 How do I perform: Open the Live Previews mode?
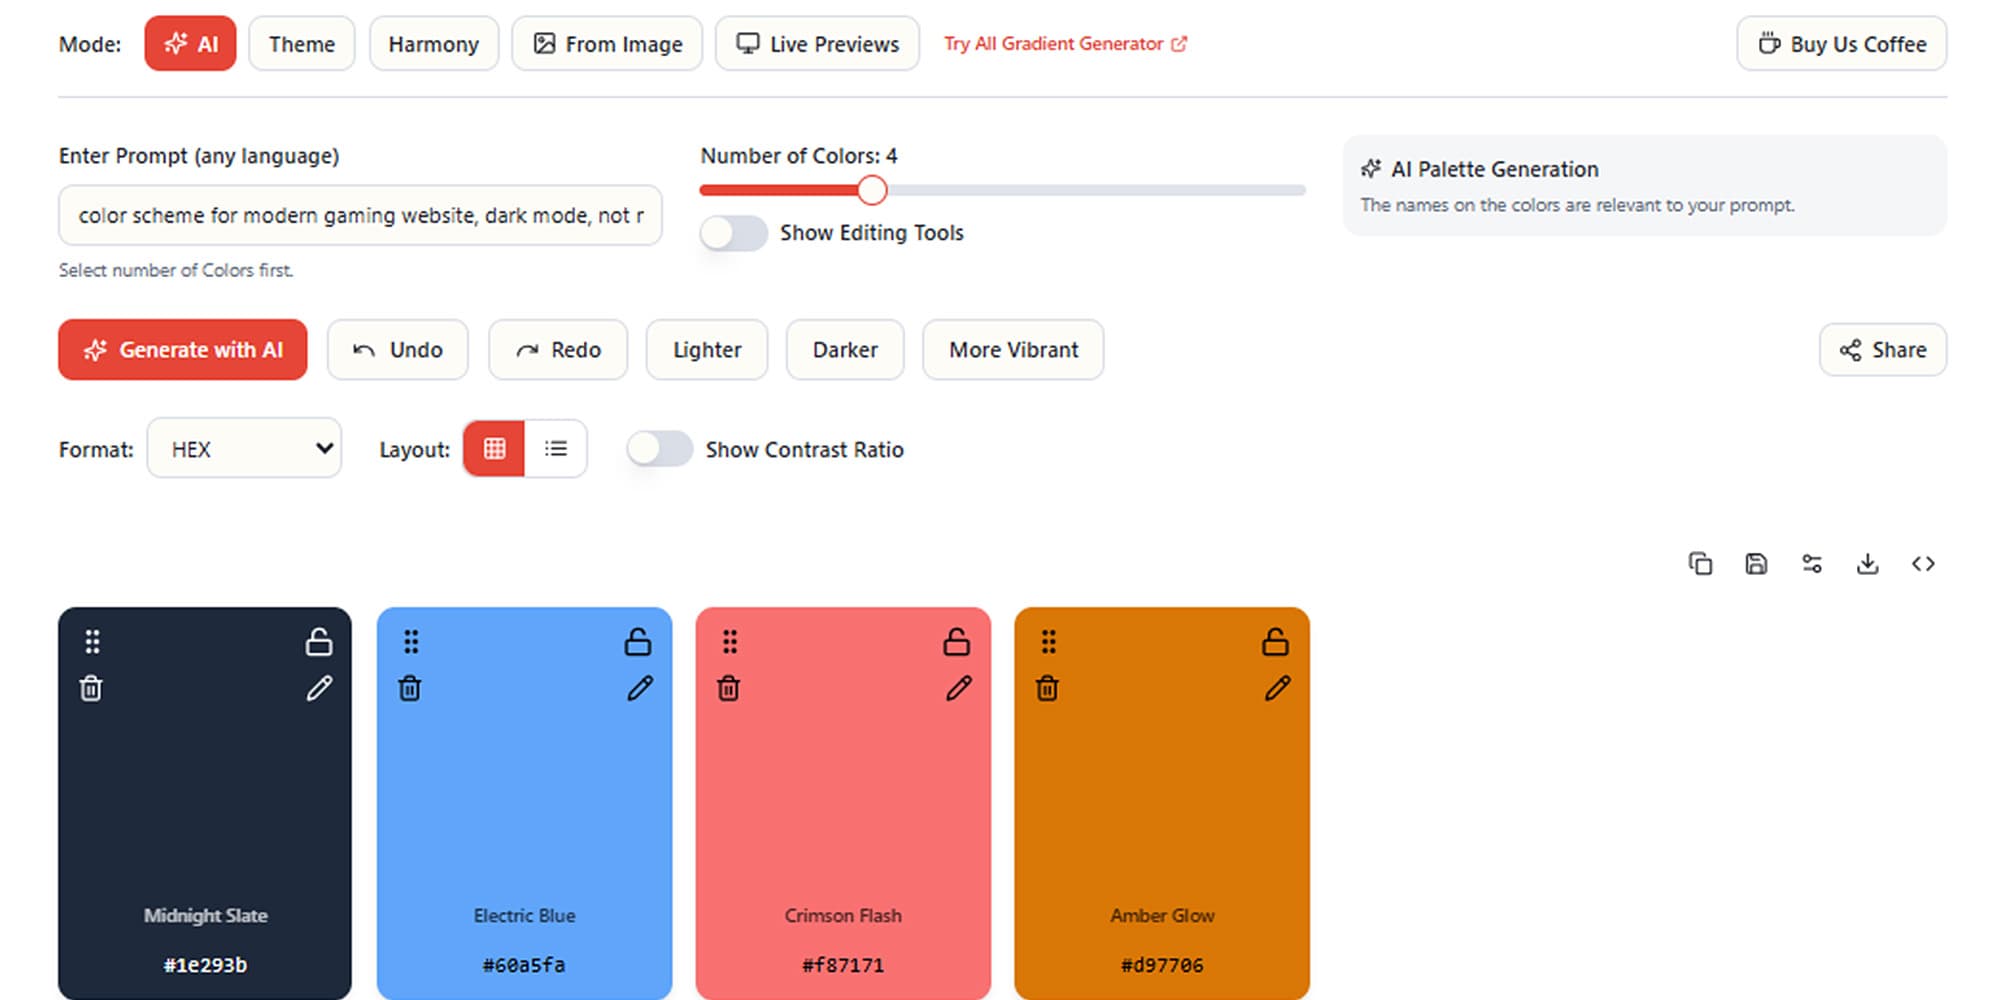[817, 44]
